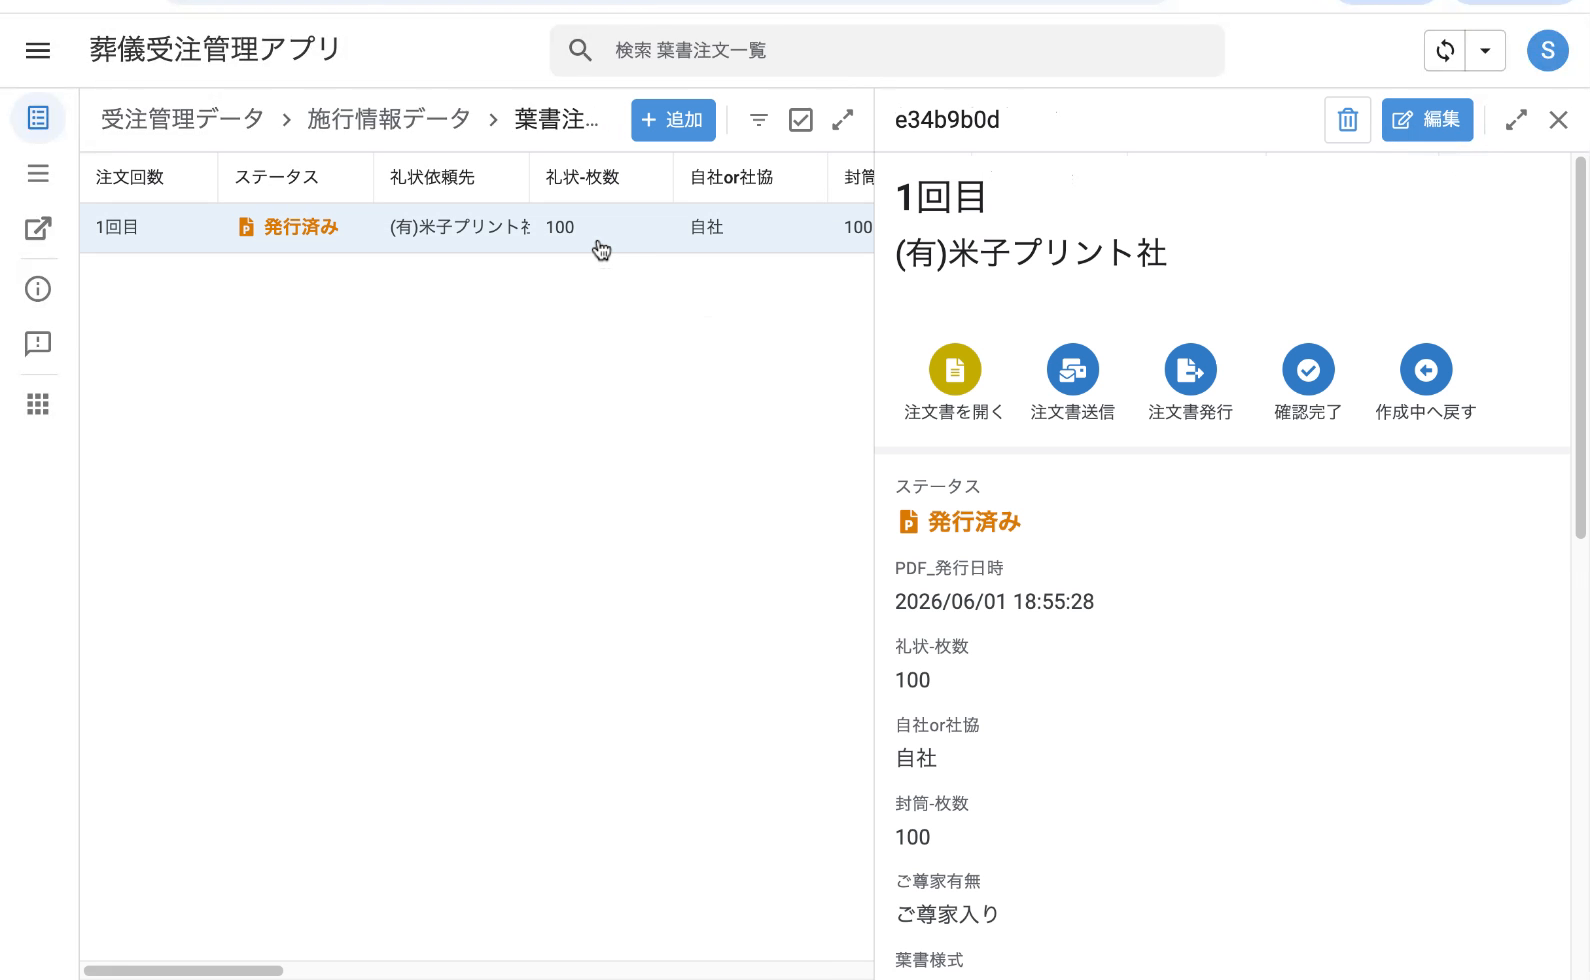Open the info circle sidebar icon
This screenshot has width=1590, height=980.
point(38,289)
